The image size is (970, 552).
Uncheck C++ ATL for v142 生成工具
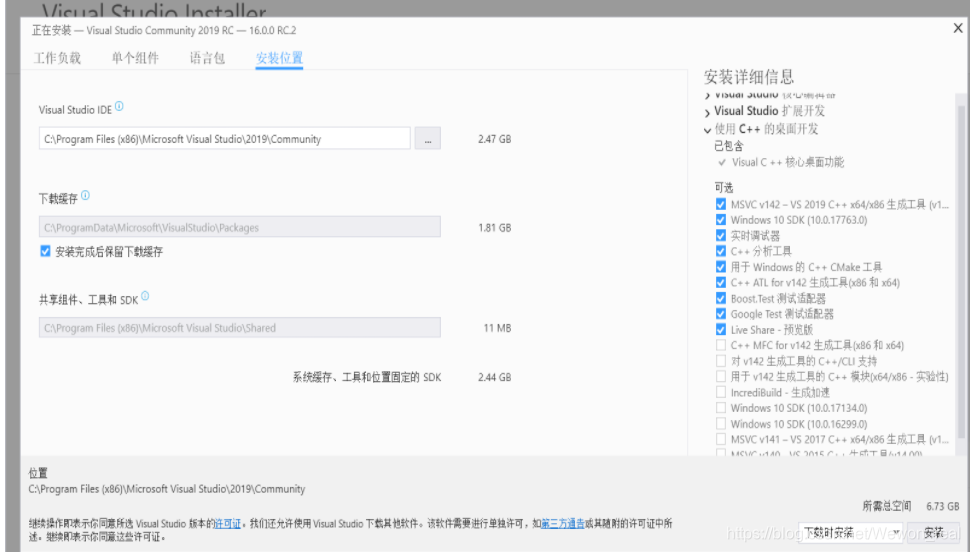click(721, 283)
